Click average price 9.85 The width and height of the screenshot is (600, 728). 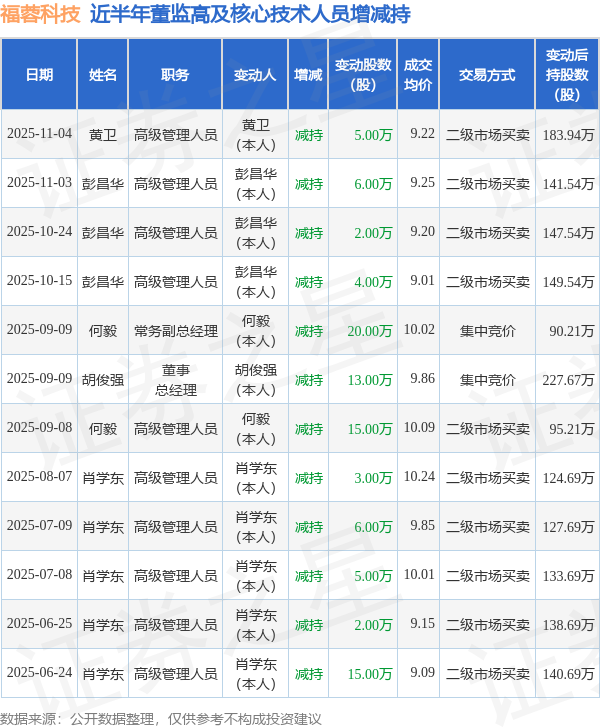click(x=422, y=526)
